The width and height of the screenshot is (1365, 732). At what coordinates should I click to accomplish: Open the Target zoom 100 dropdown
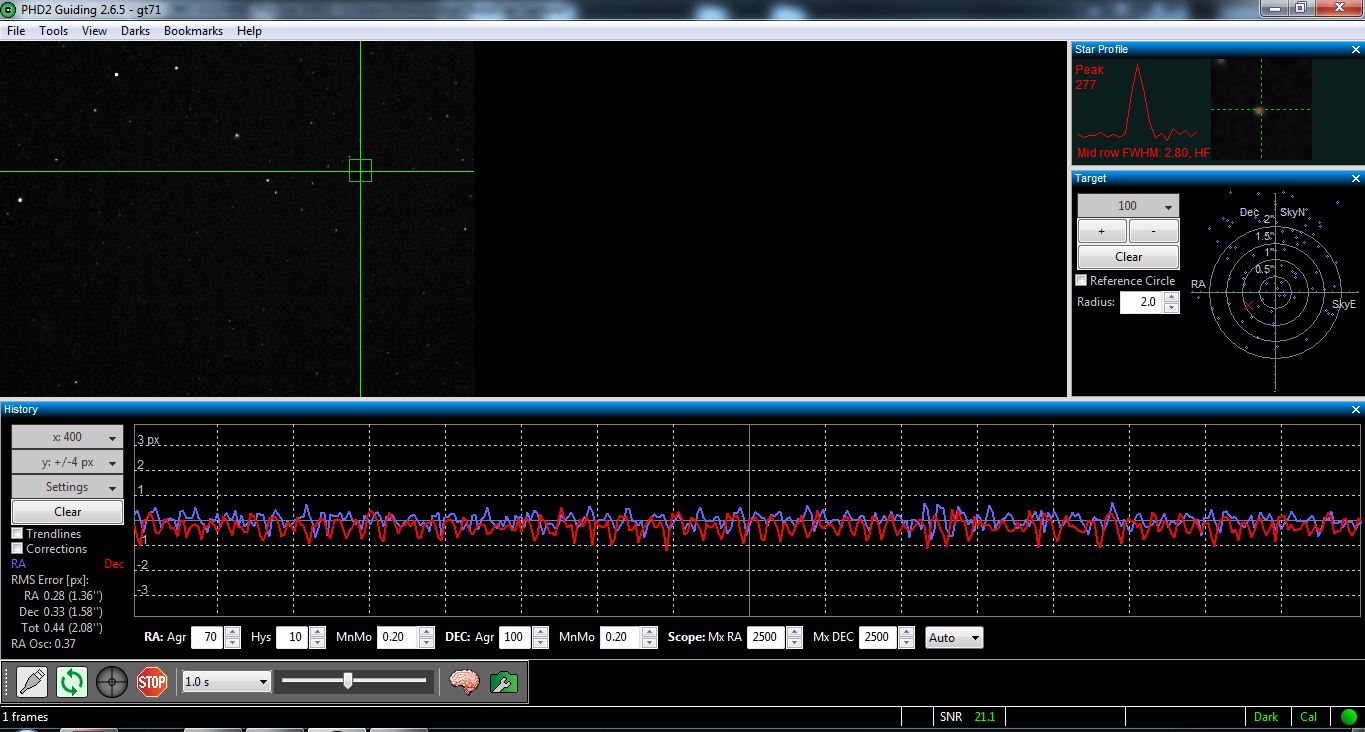click(x=1128, y=206)
